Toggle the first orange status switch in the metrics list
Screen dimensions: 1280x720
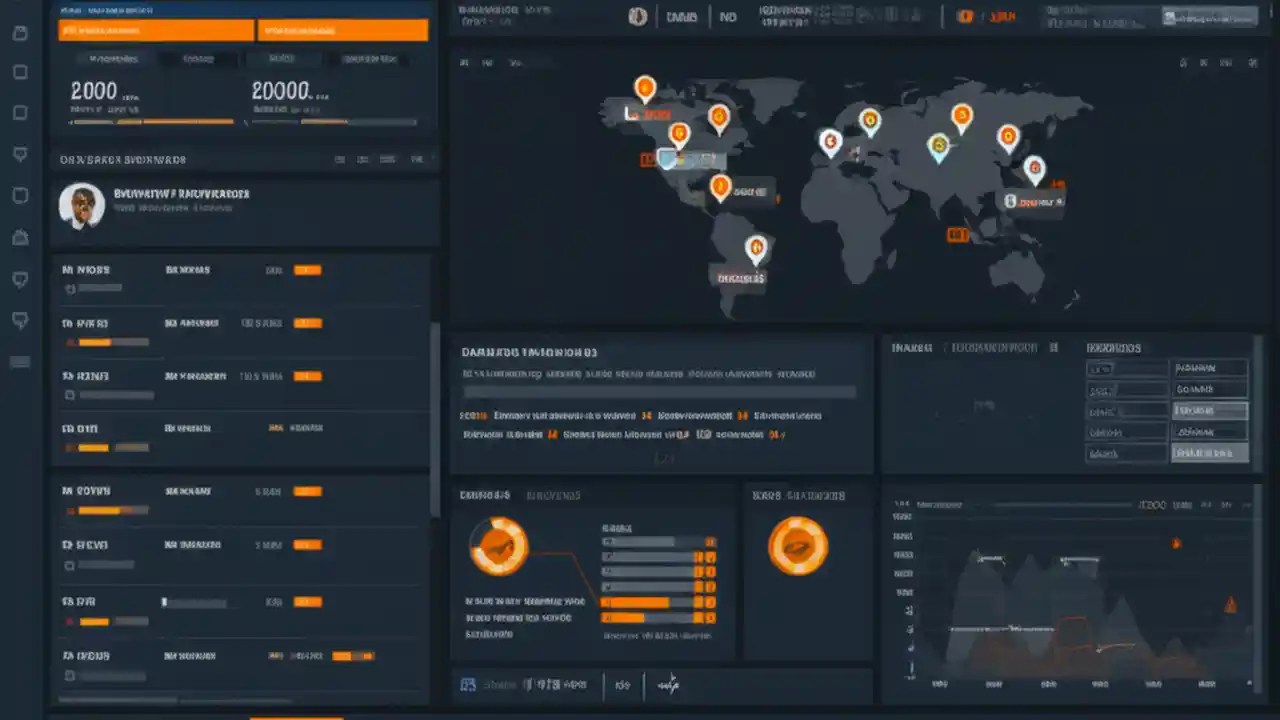[308, 269]
